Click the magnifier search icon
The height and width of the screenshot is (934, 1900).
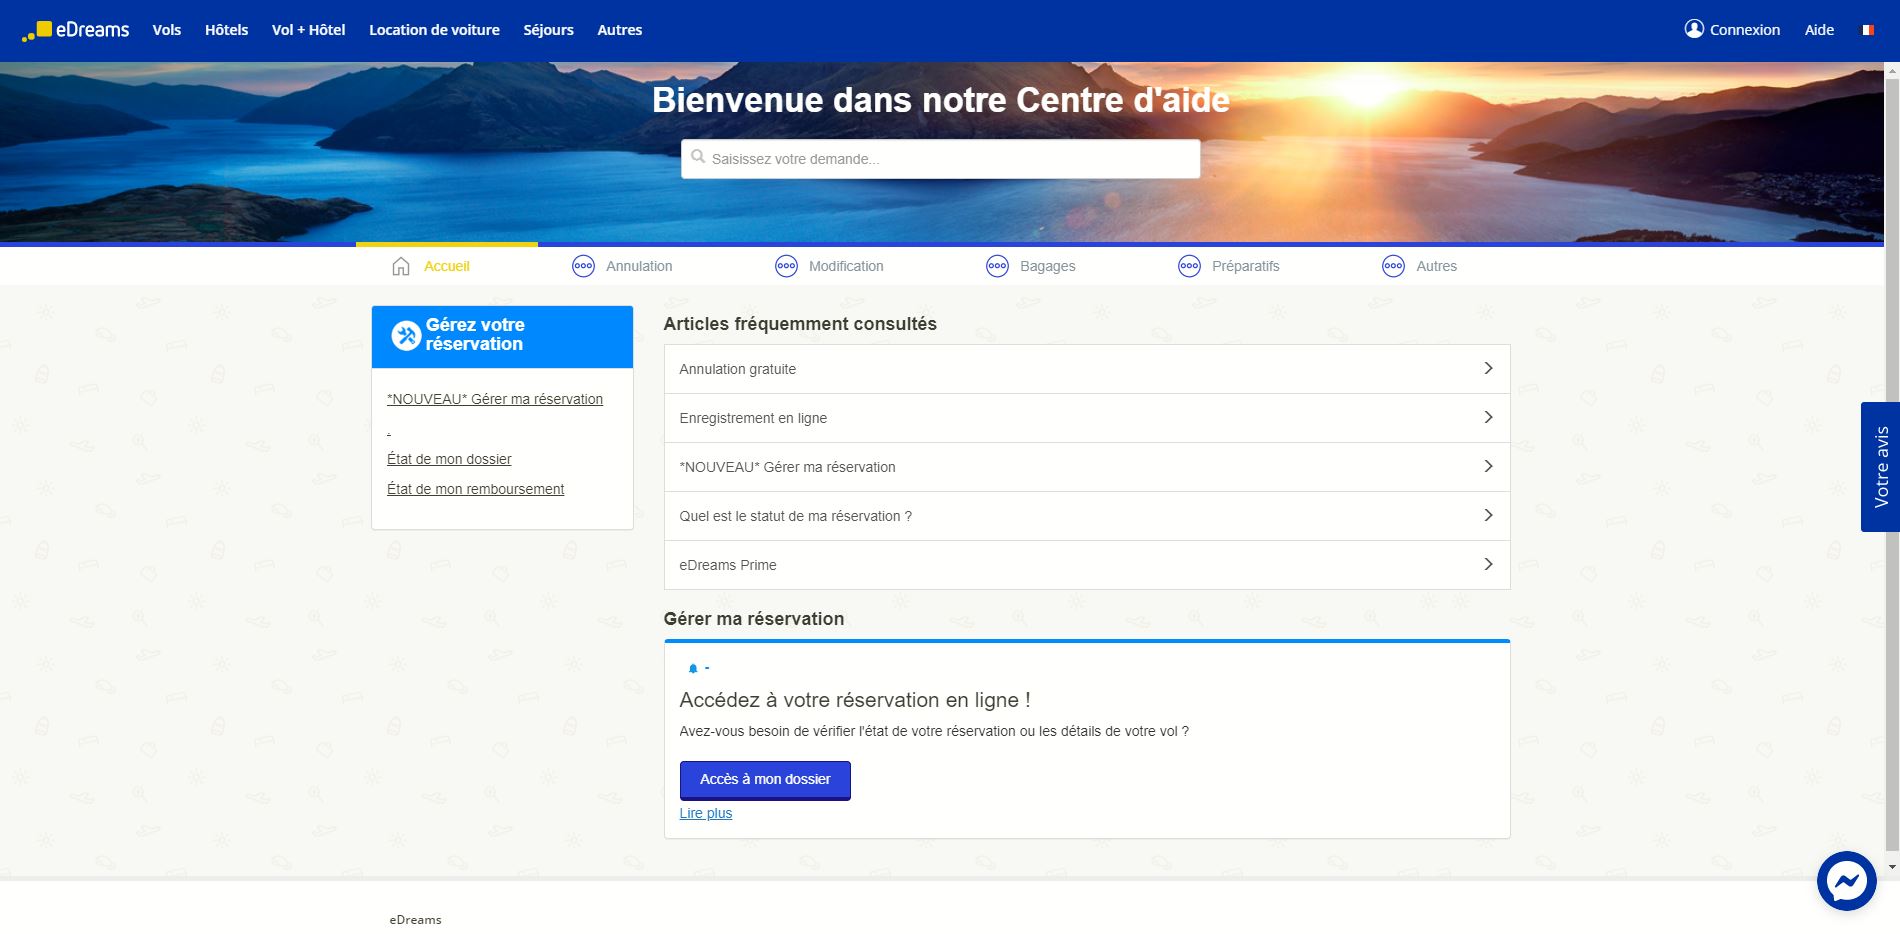(x=698, y=157)
